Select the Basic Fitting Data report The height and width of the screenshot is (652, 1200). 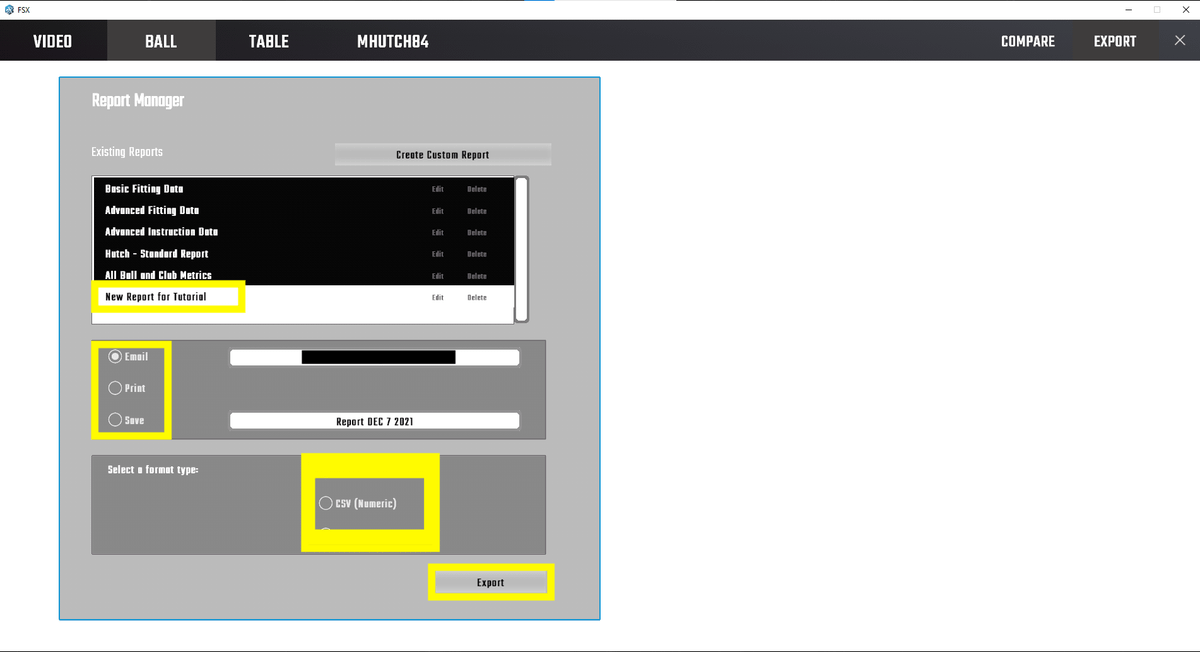tap(144, 189)
